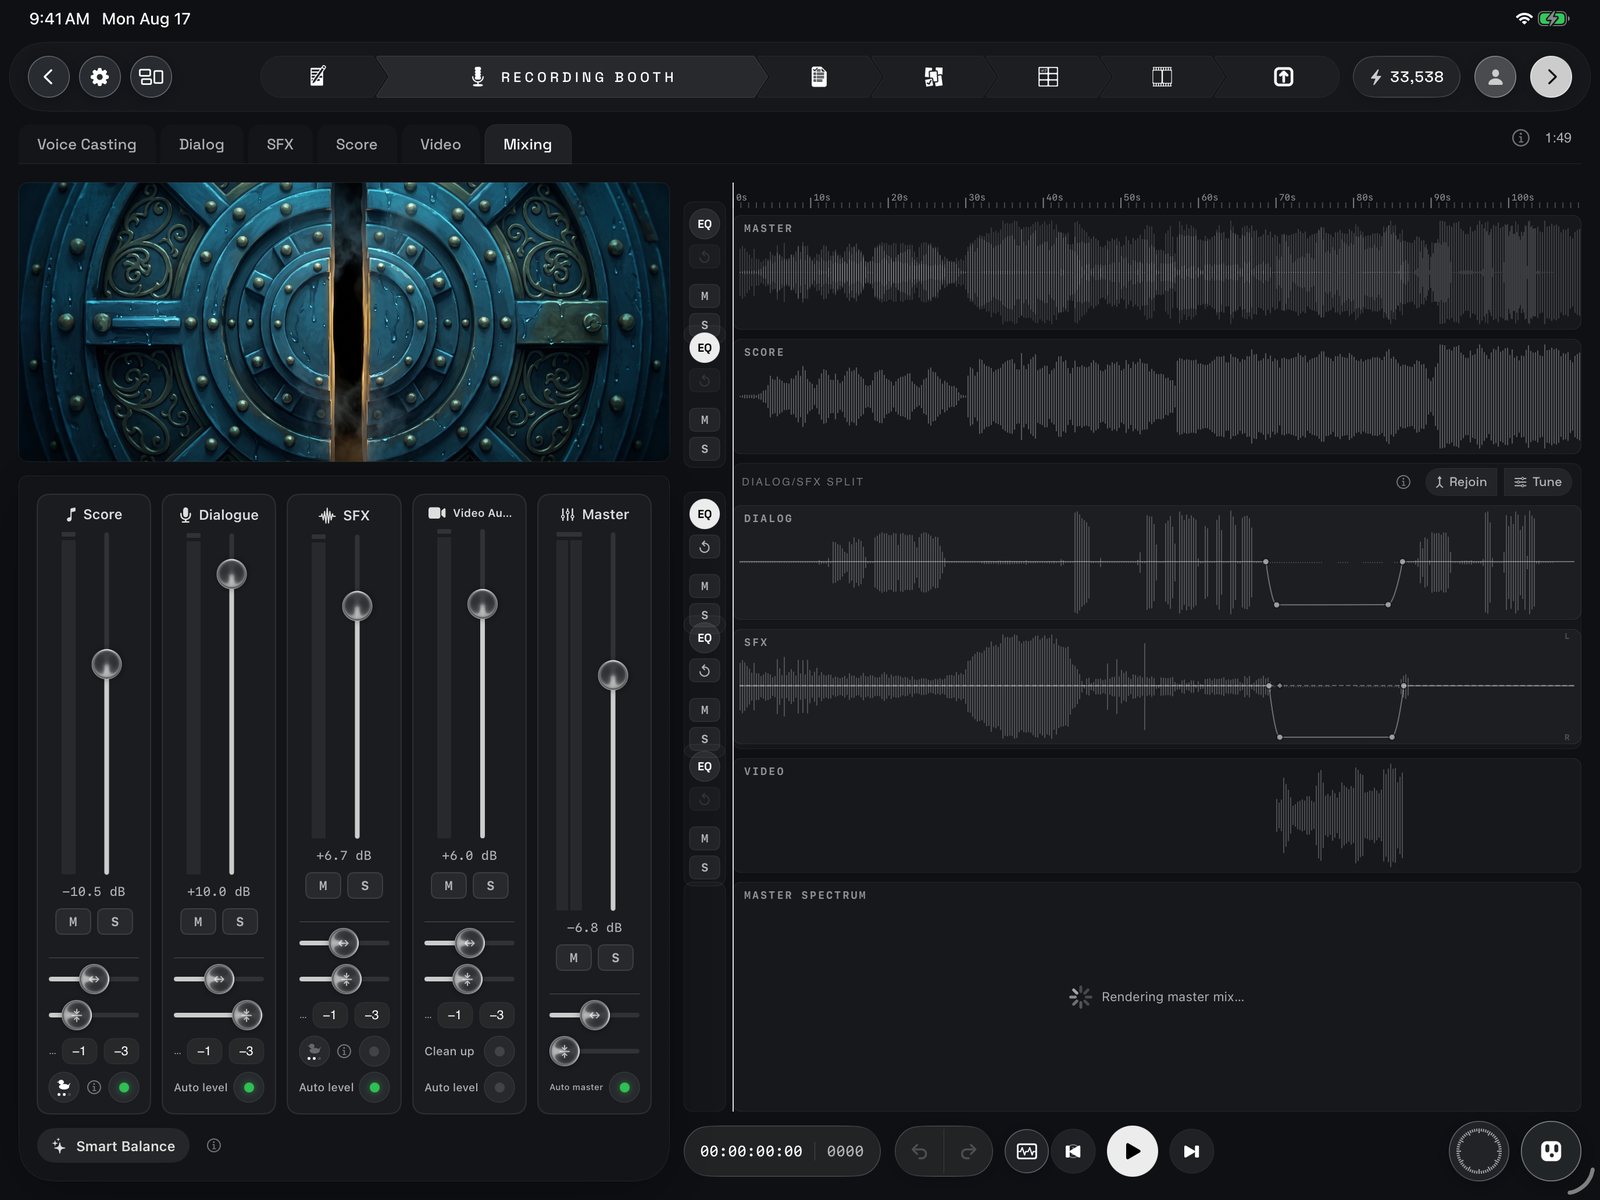This screenshot has height=1200, width=1600.
Task: Click the vault door video preview
Action: point(344,322)
